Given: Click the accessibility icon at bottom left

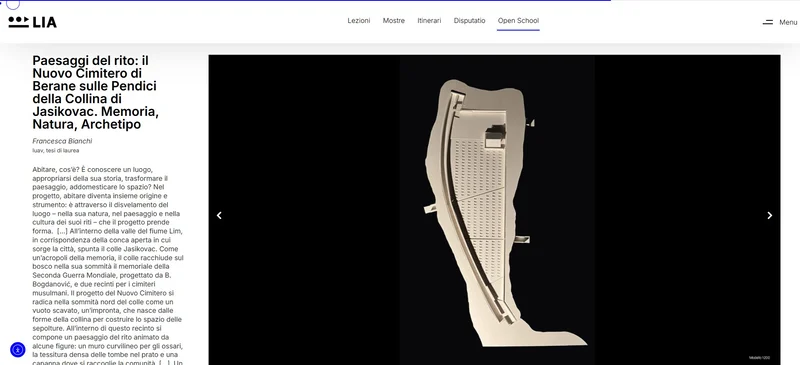Looking at the screenshot, I should tap(17, 350).
